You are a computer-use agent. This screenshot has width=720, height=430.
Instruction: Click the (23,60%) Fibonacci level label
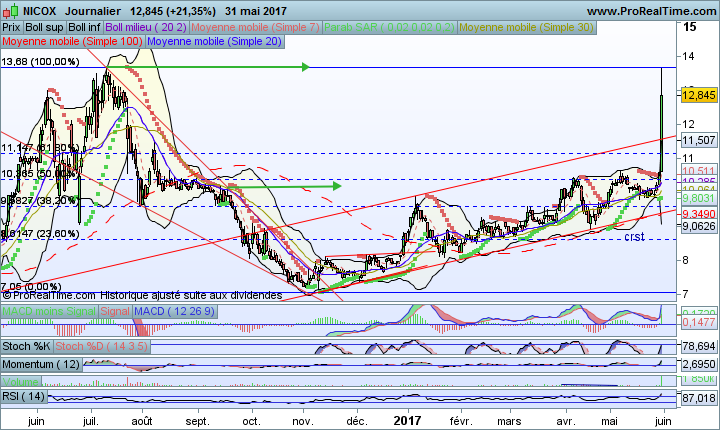[x=58, y=234]
